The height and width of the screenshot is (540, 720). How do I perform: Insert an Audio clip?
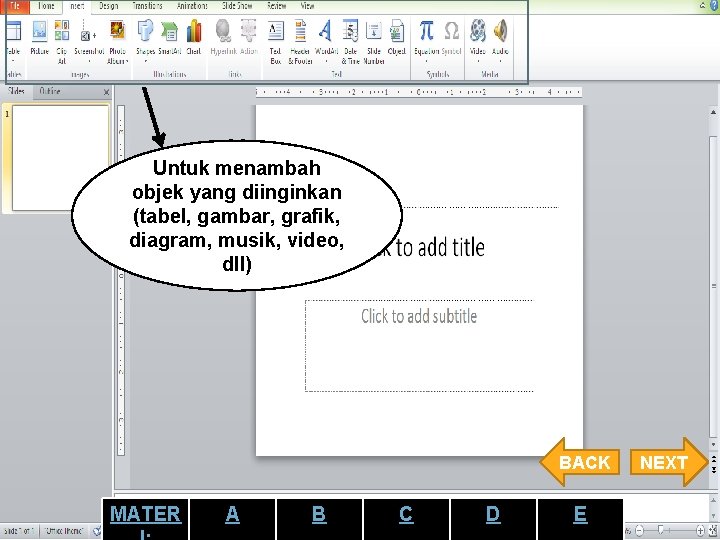tap(500, 41)
